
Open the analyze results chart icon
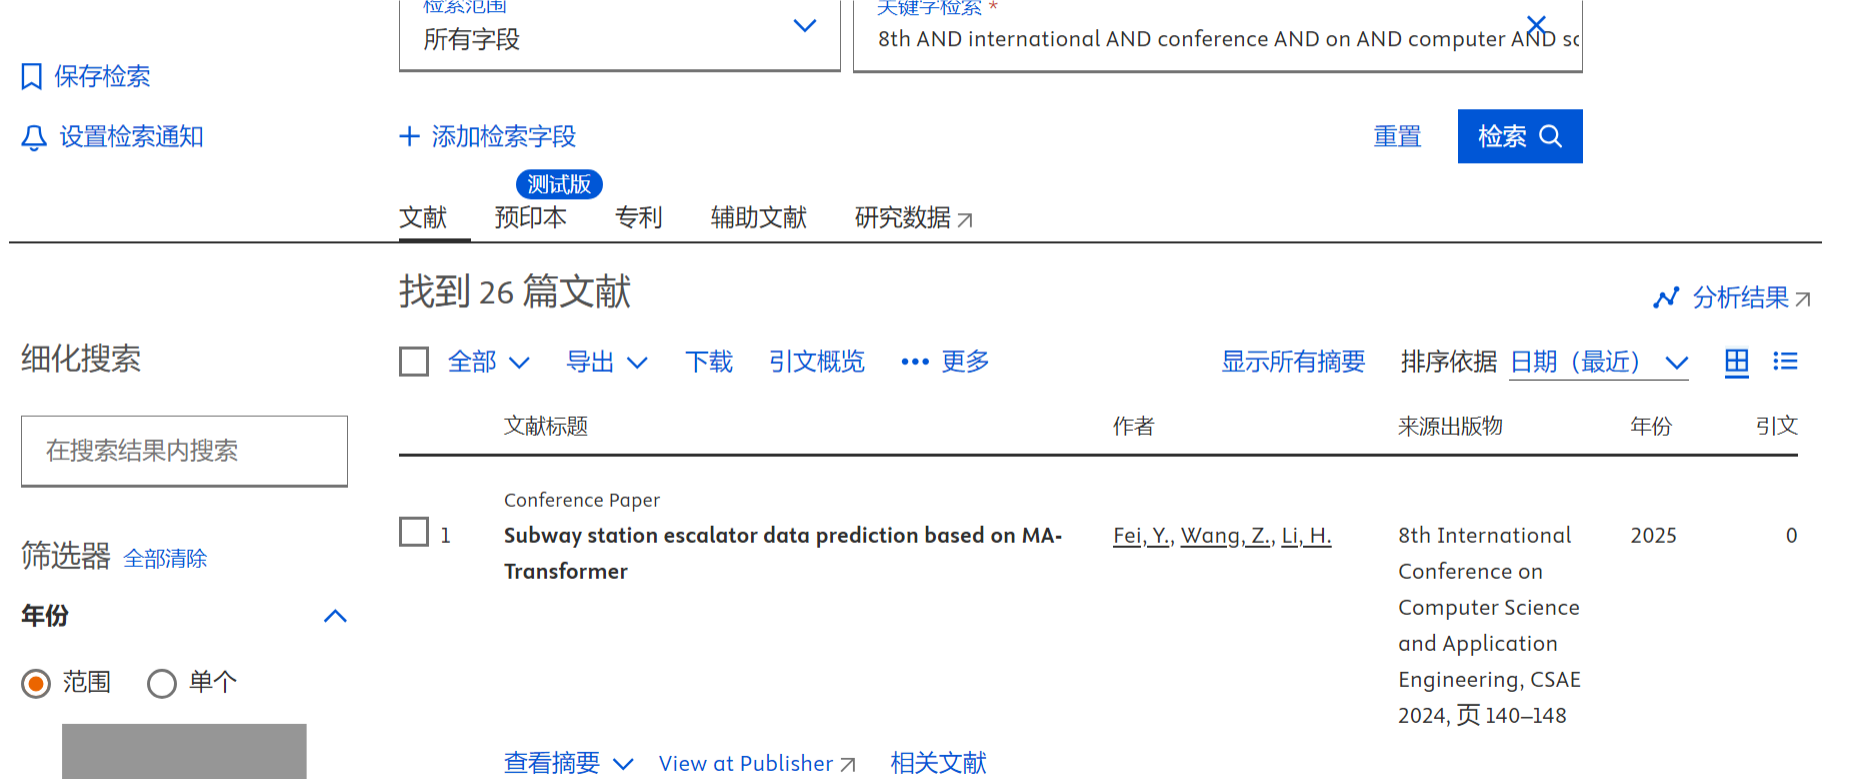click(1666, 298)
